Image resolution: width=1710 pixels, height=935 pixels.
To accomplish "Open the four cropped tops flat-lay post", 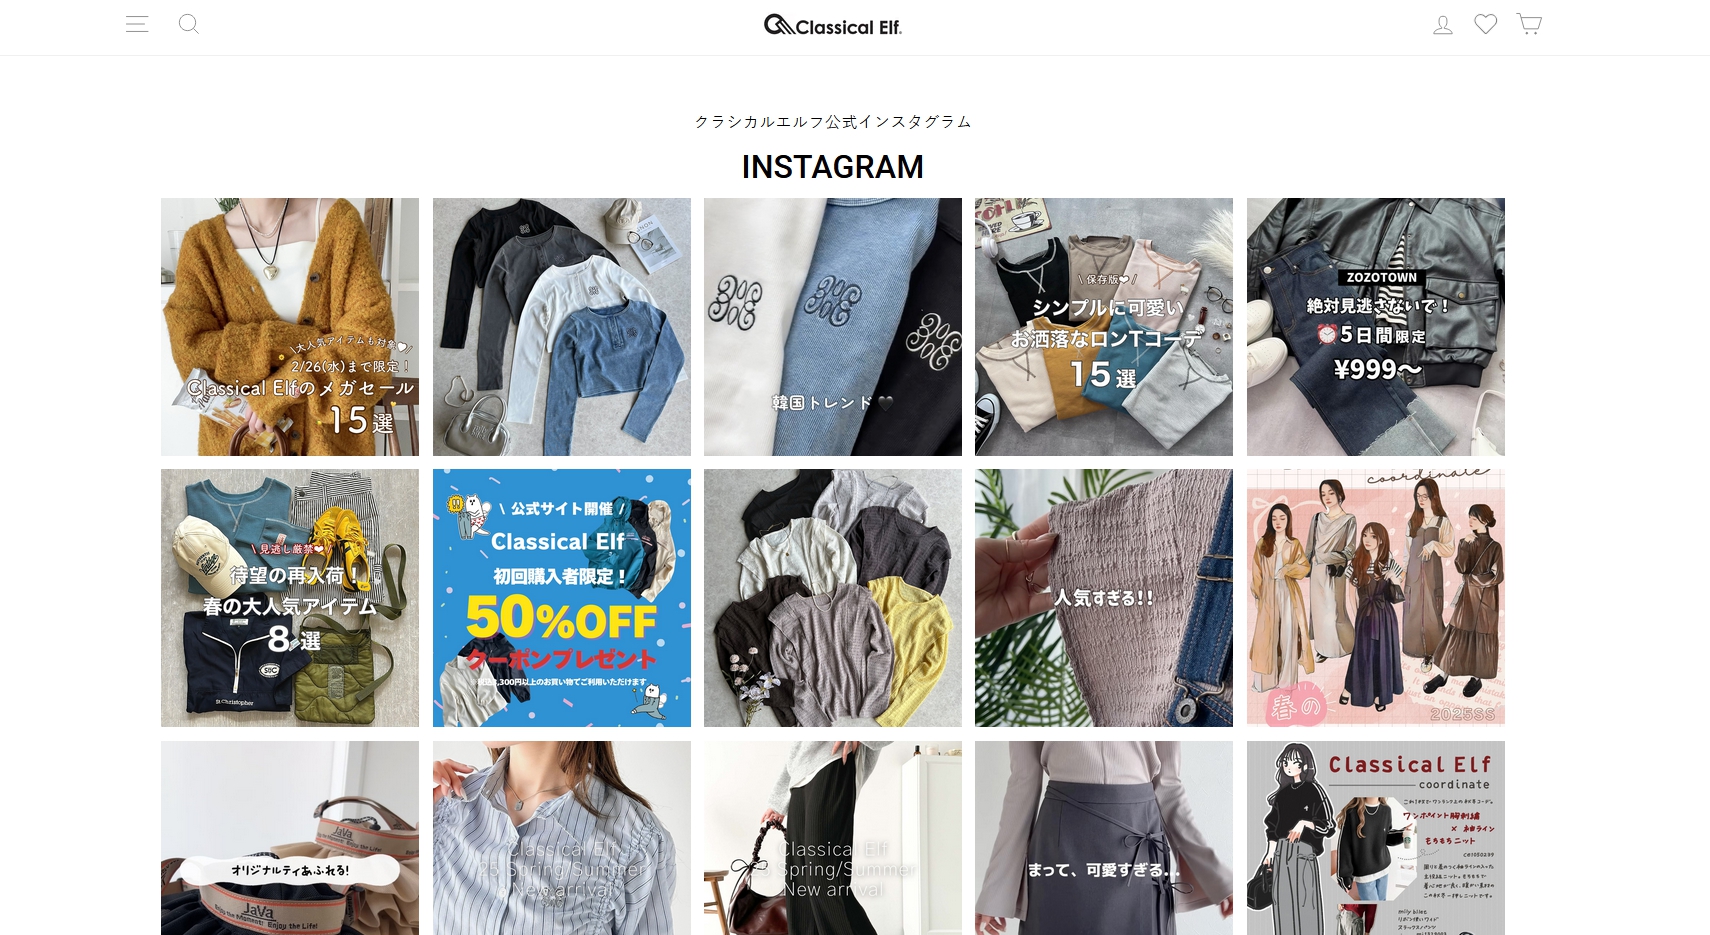I will [562, 327].
